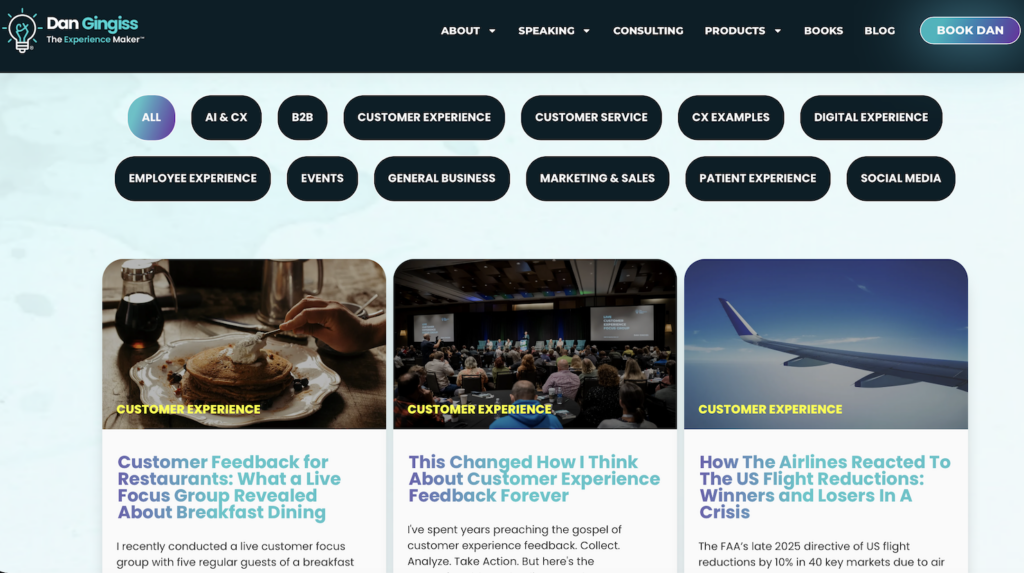This screenshot has width=1024, height=573.
Task: Filter posts by B2B
Action: [x=302, y=118]
